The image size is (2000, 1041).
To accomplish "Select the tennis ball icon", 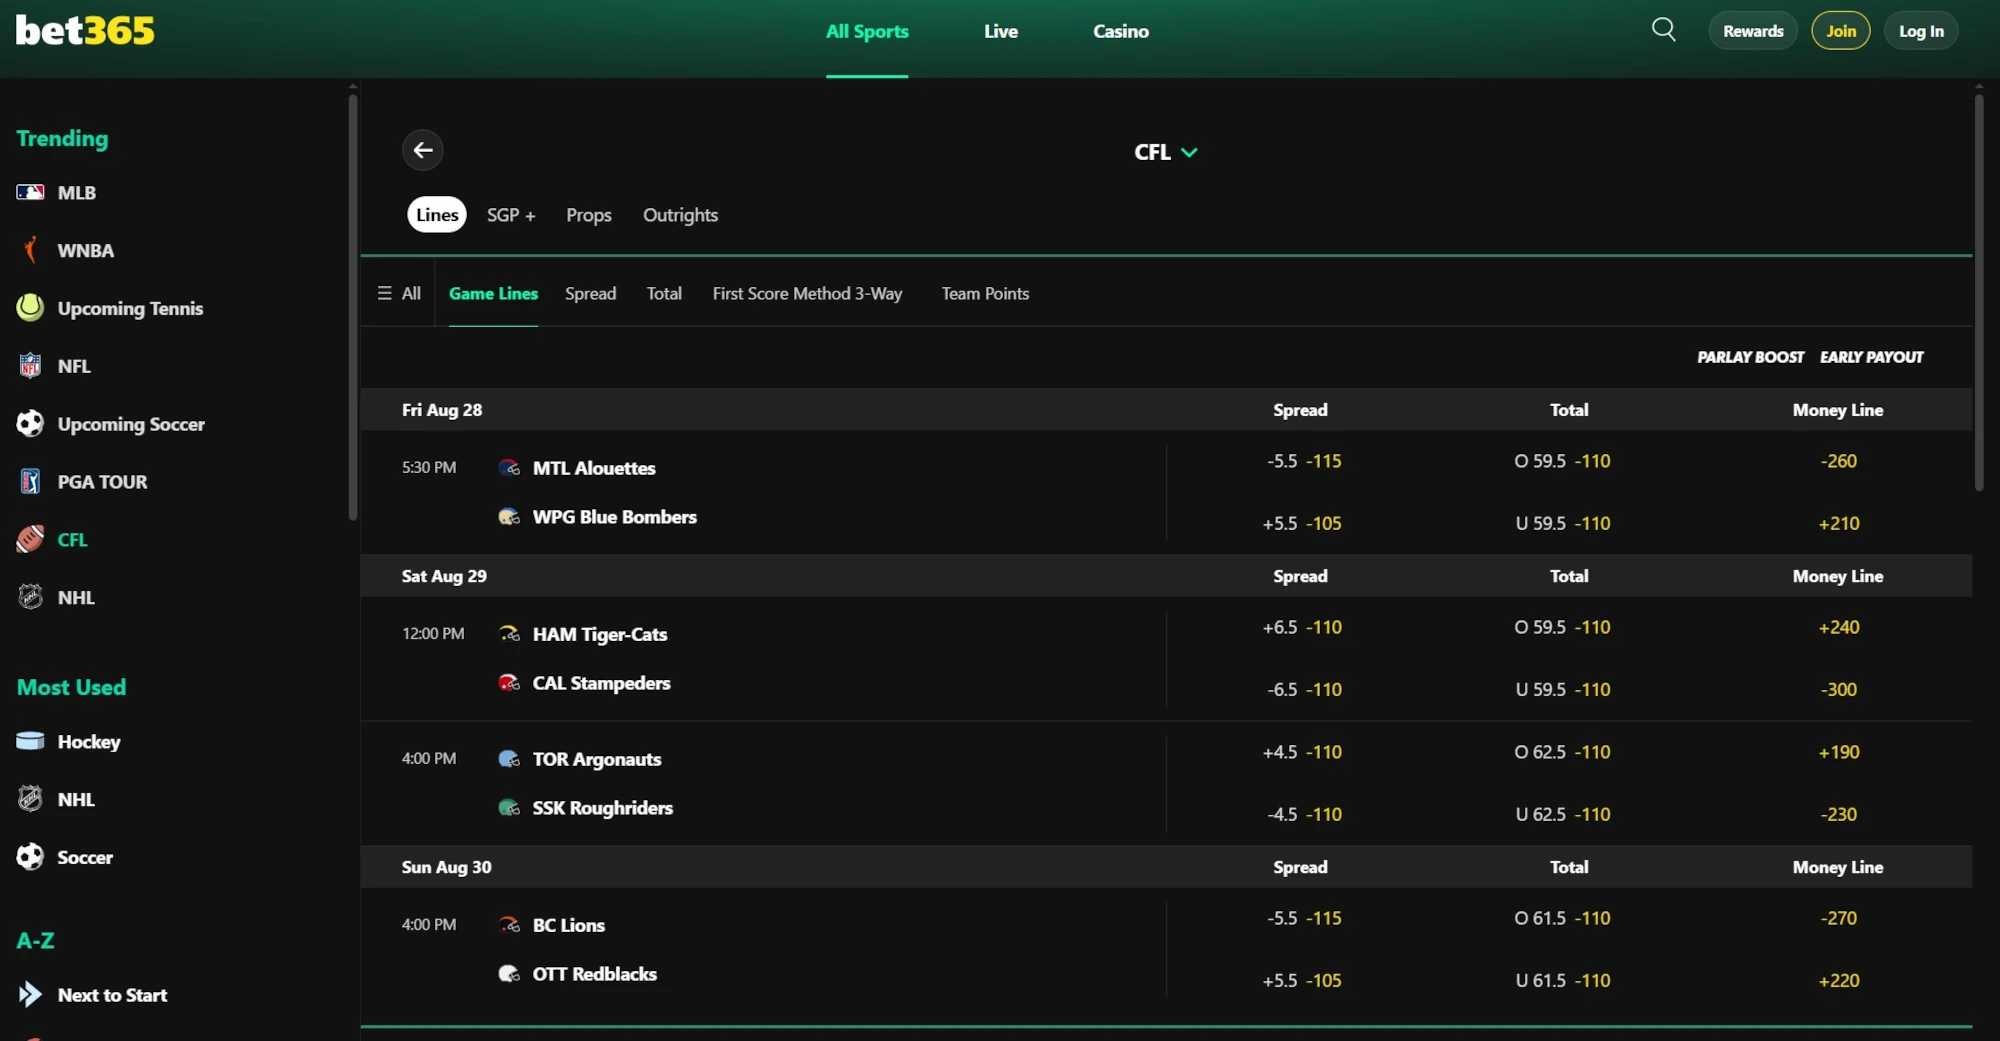I will (x=30, y=308).
